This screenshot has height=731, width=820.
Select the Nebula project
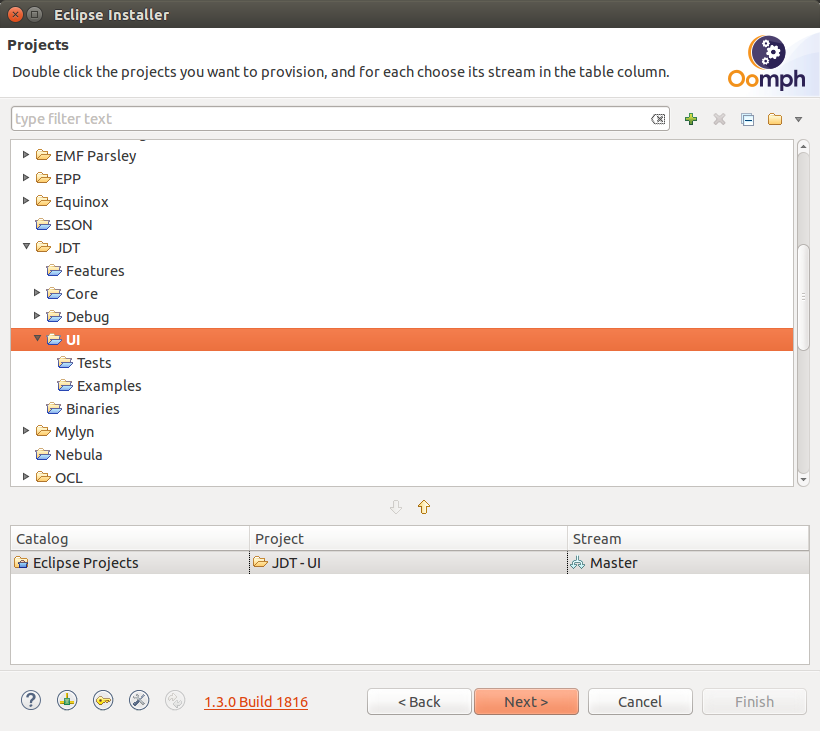[x=79, y=455]
